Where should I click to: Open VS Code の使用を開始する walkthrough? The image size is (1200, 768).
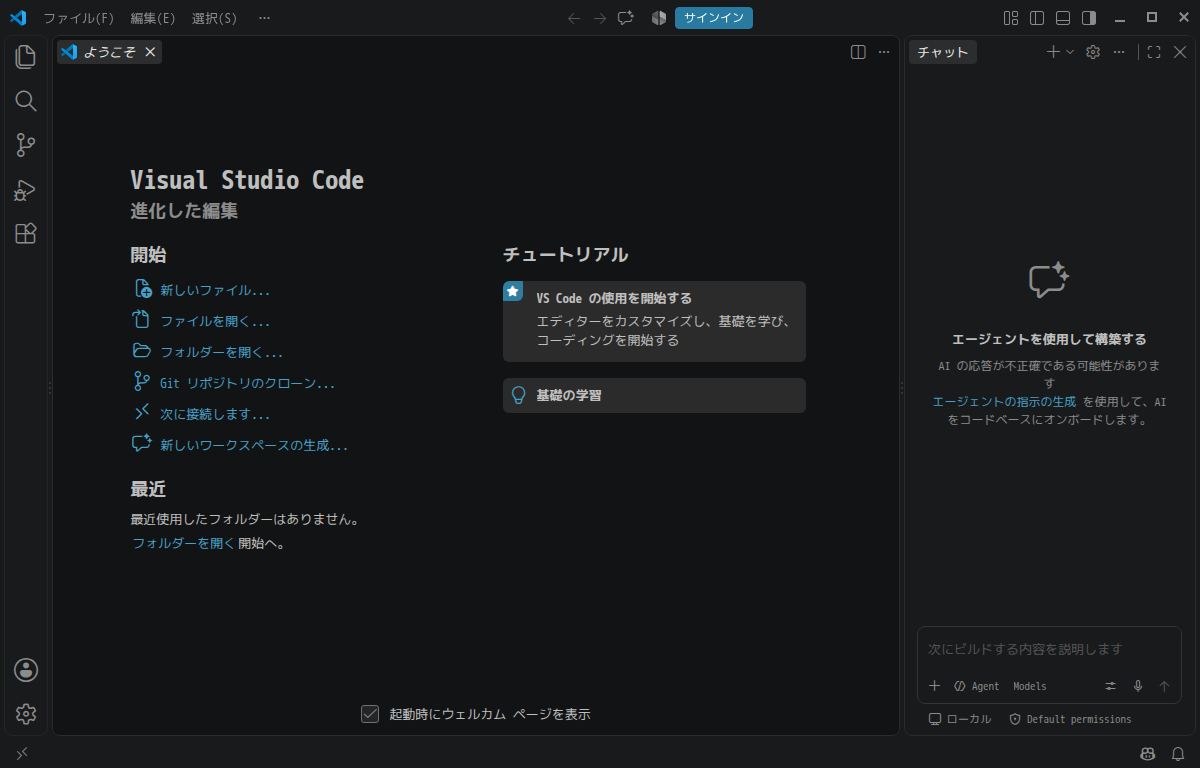[654, 321]
